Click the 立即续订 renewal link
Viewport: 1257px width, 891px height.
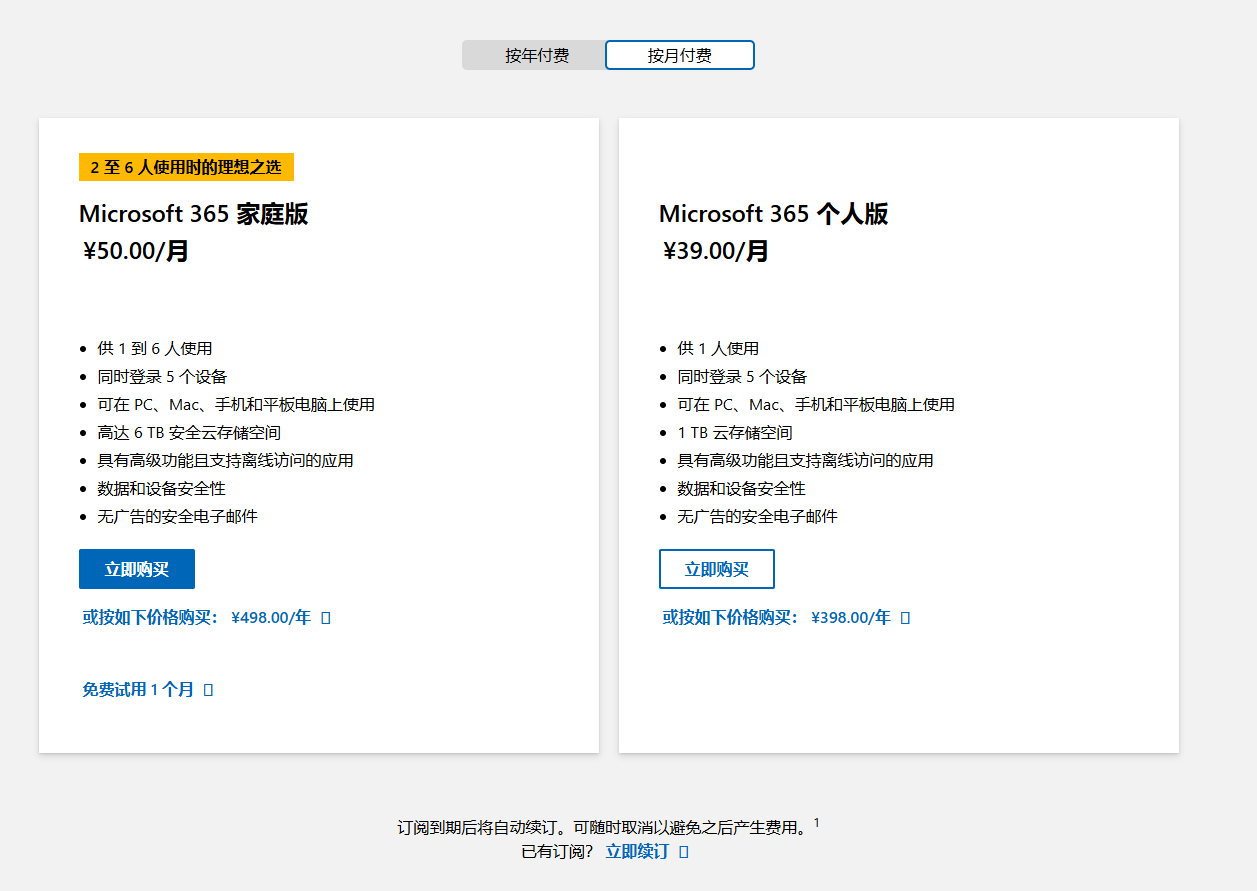click(637, 851)
